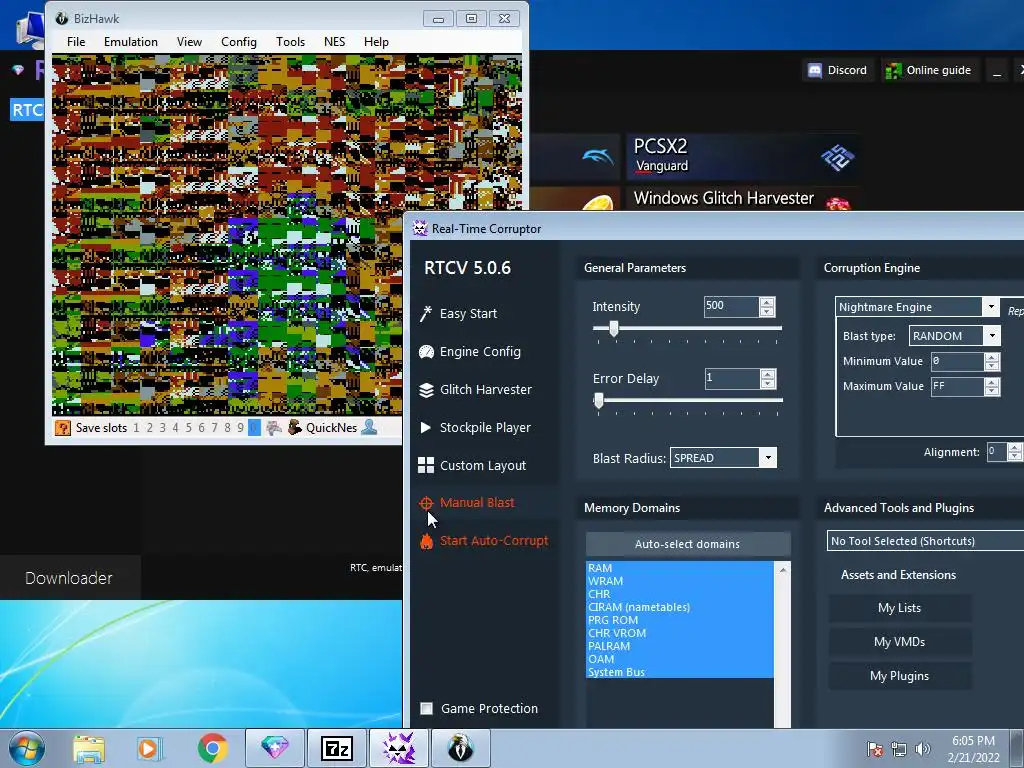Click the Action Center flag tray icon

pos(875,749)
